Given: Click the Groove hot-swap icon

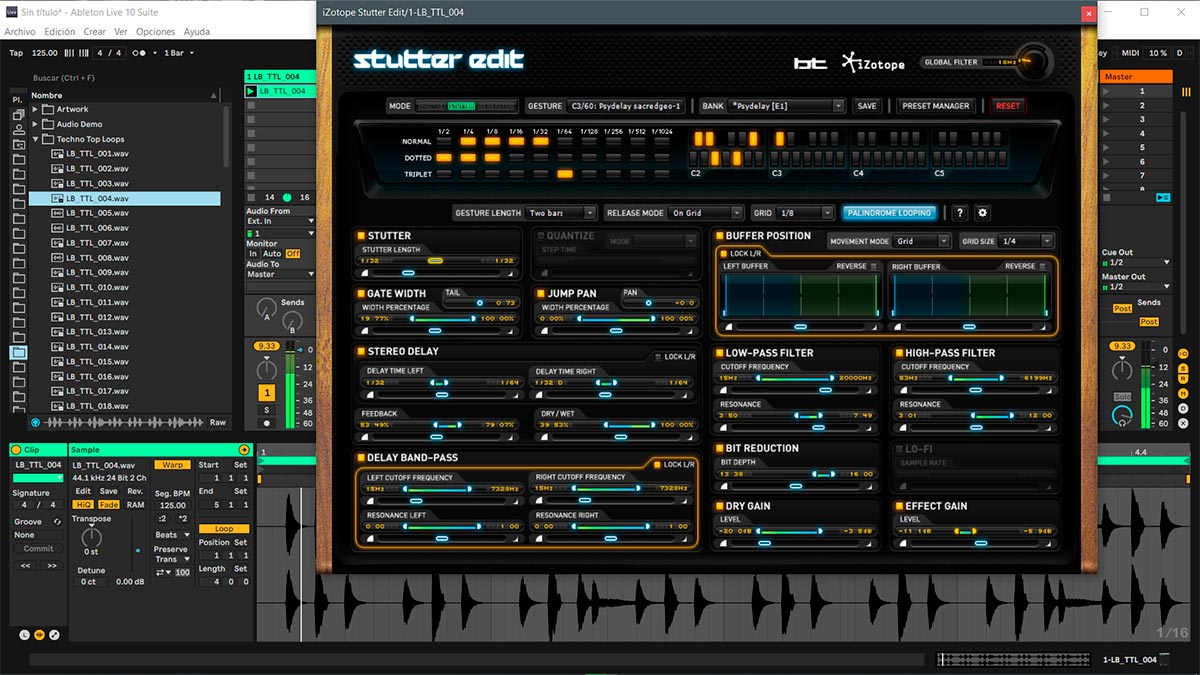Looking at the screenshot, I should 57,522.
